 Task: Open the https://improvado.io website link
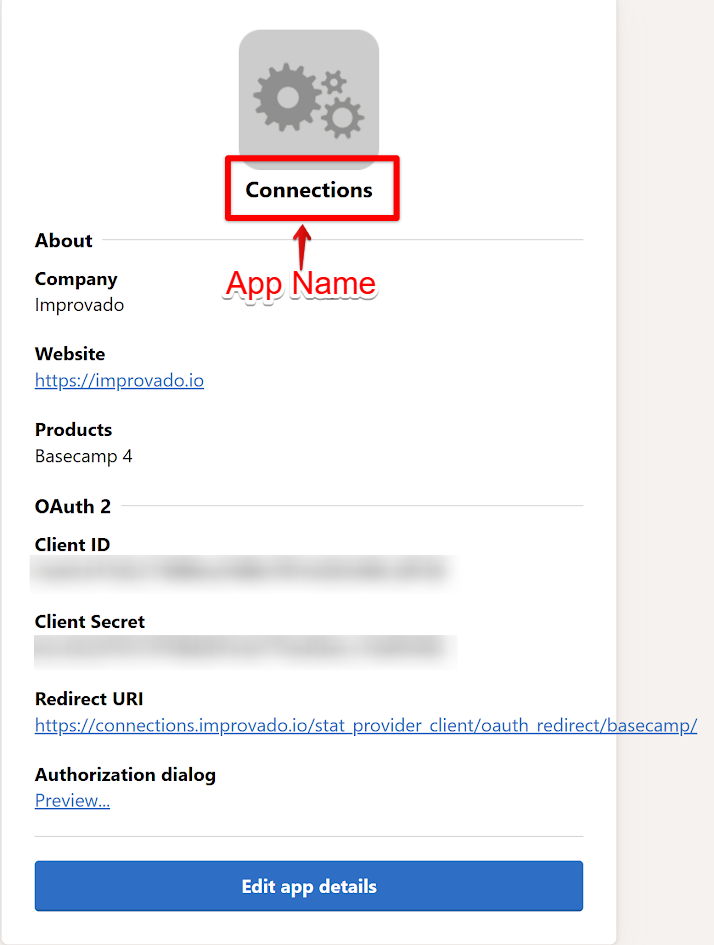119,380
